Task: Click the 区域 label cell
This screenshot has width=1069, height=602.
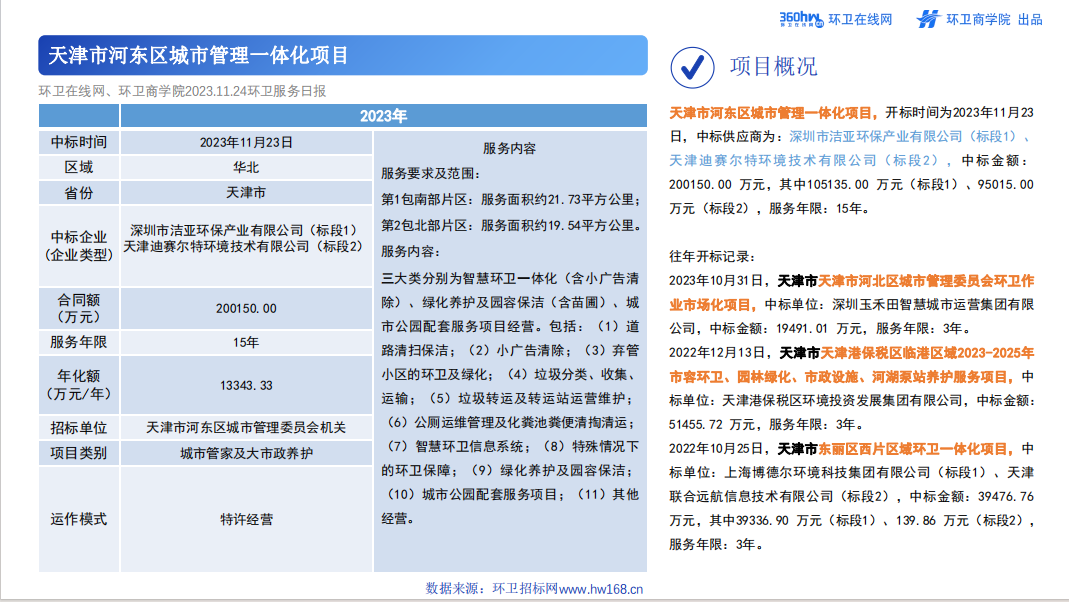Action: pos(79,168)
